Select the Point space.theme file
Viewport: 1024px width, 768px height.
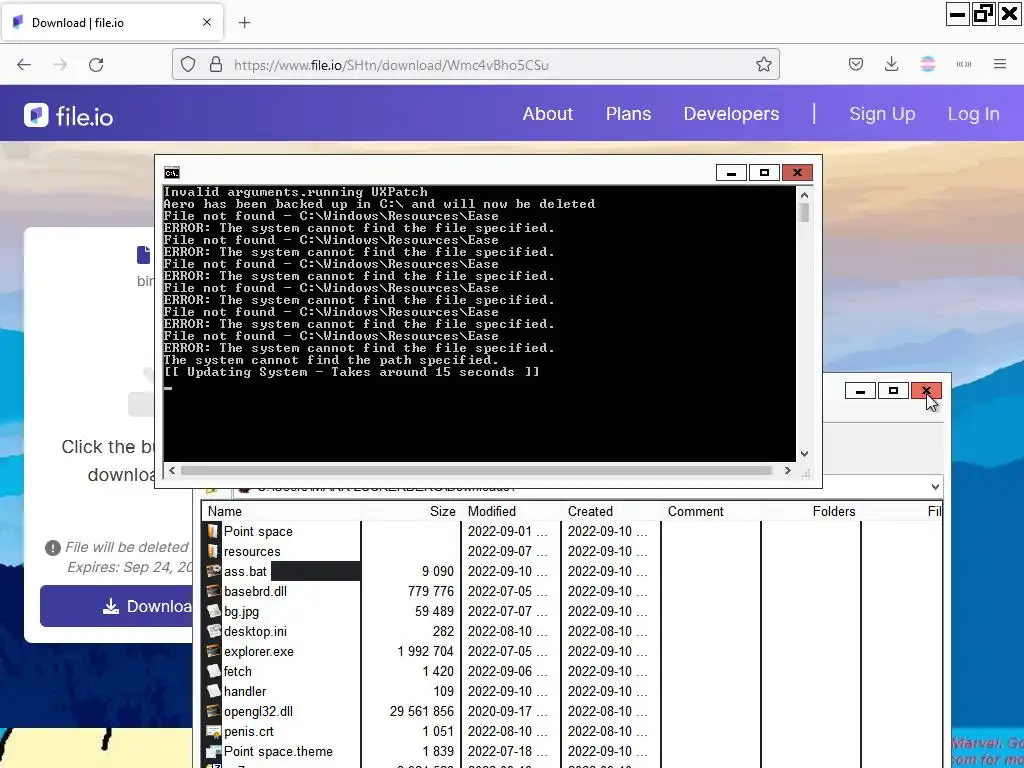[x=278, y=752]
